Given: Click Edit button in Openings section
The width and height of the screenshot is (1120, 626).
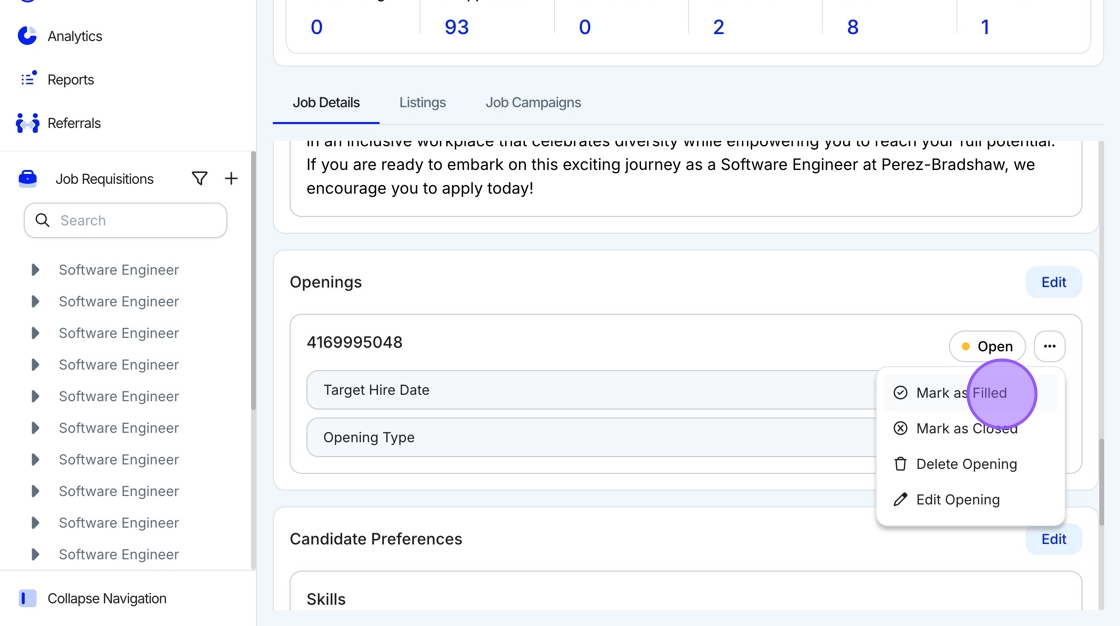Looking at the screenshot, I should [x=1053, y=282].
